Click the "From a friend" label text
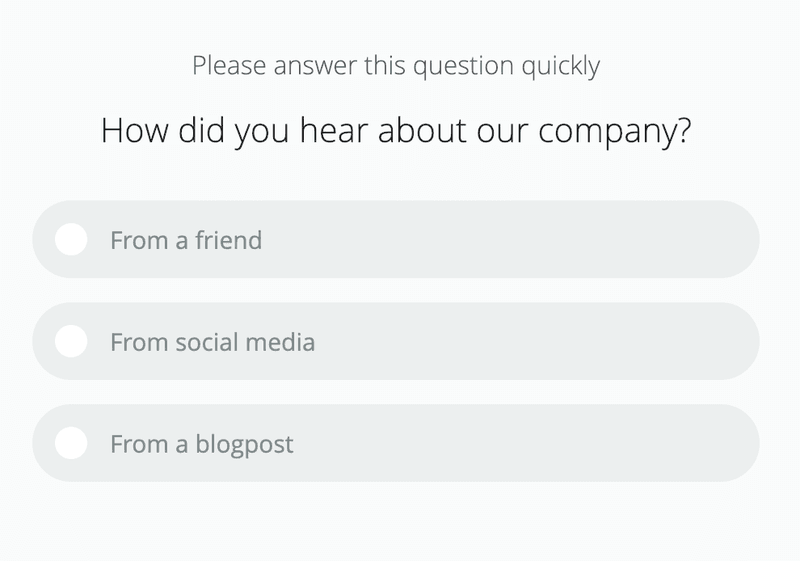Screen dimensions: 800x561 (x=186, y=240)
